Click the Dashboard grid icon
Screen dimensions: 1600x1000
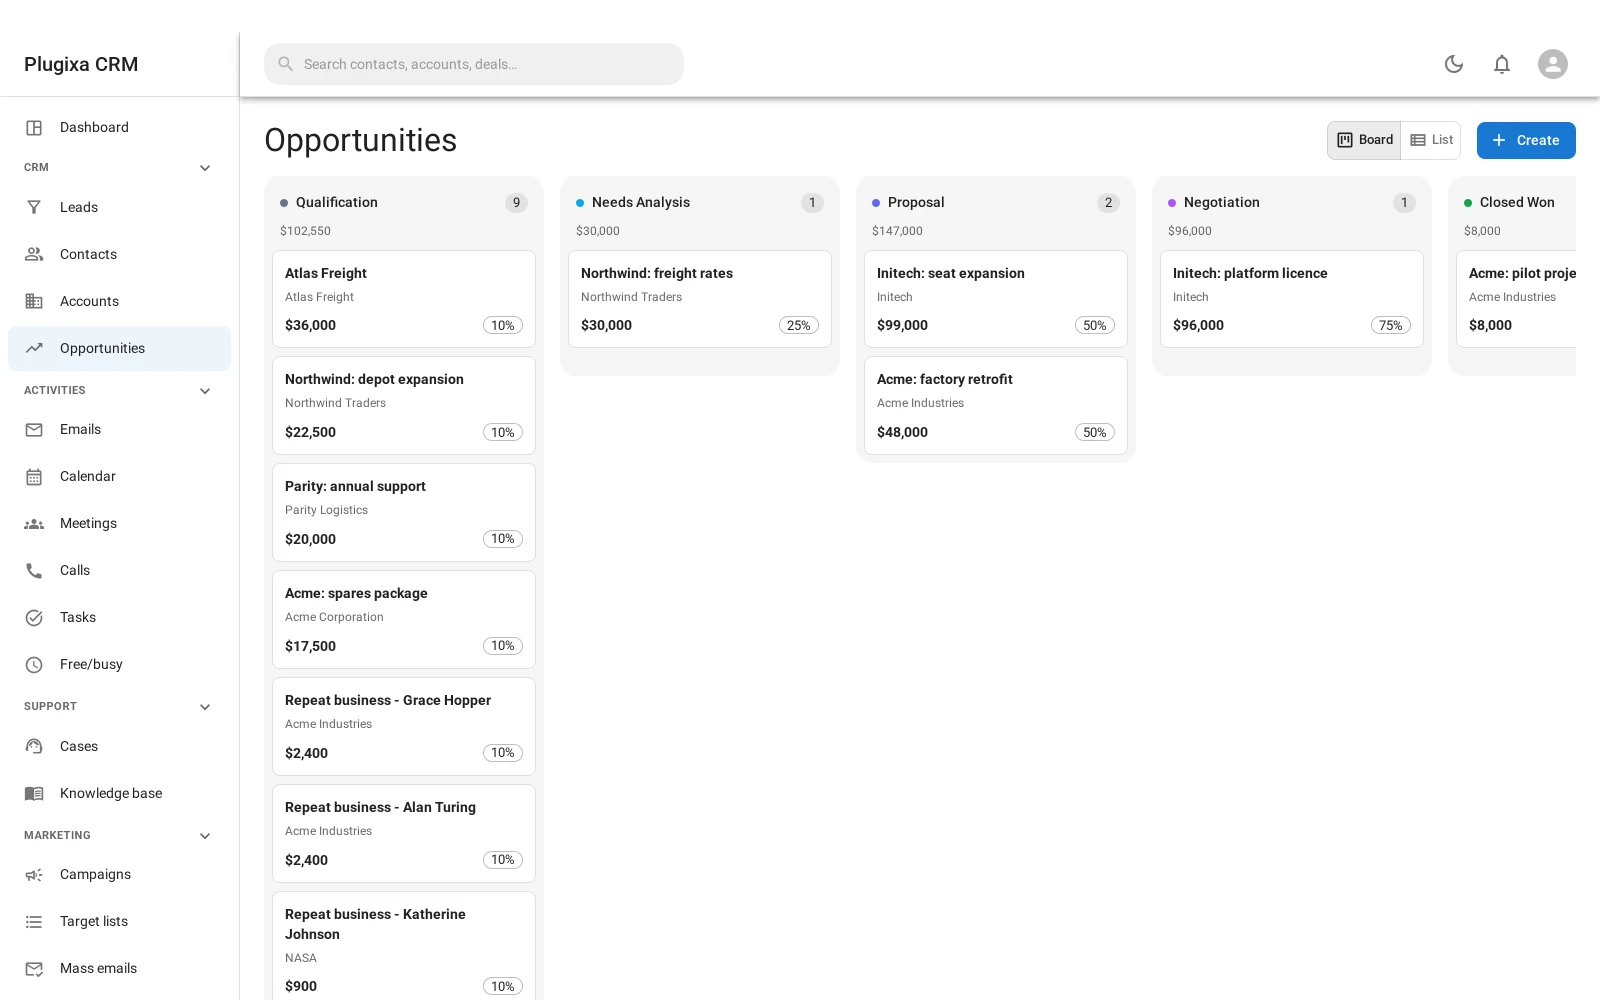(x=34, y=128)
